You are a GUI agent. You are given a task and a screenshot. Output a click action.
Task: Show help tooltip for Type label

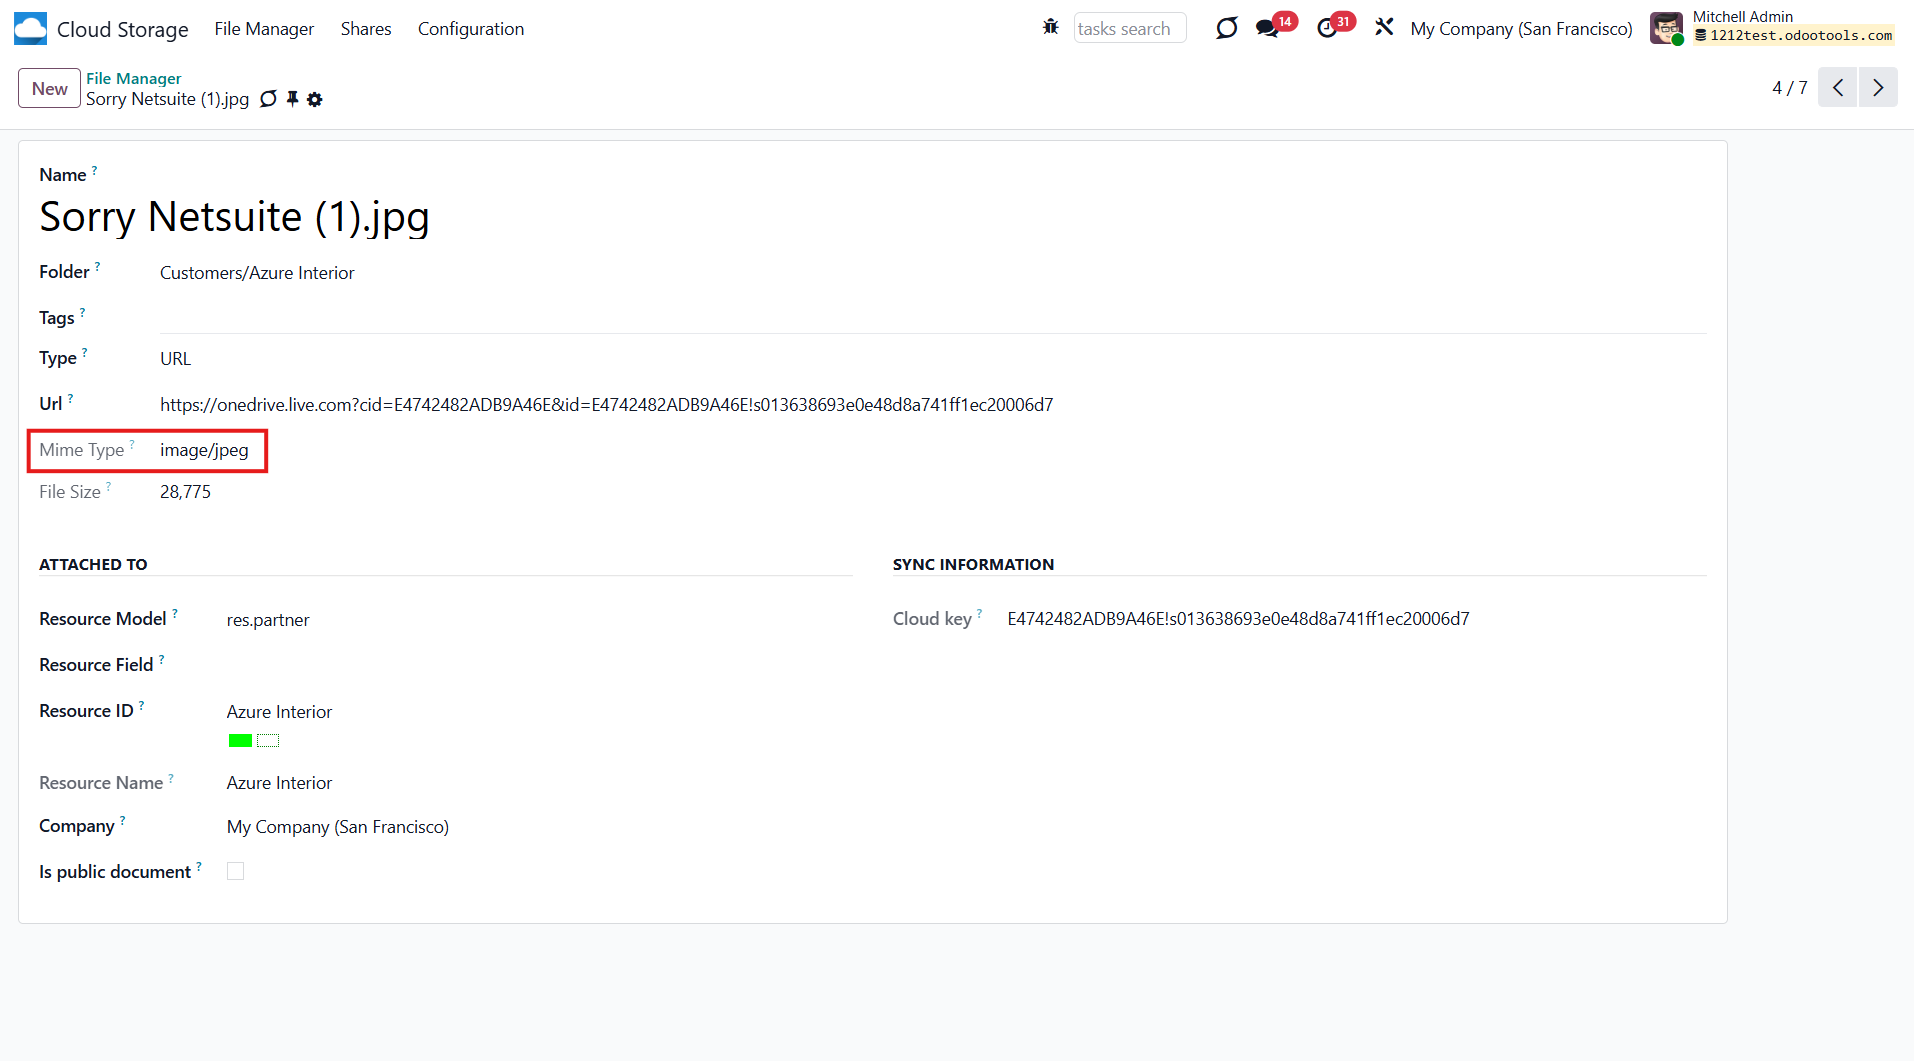[84, 352]
